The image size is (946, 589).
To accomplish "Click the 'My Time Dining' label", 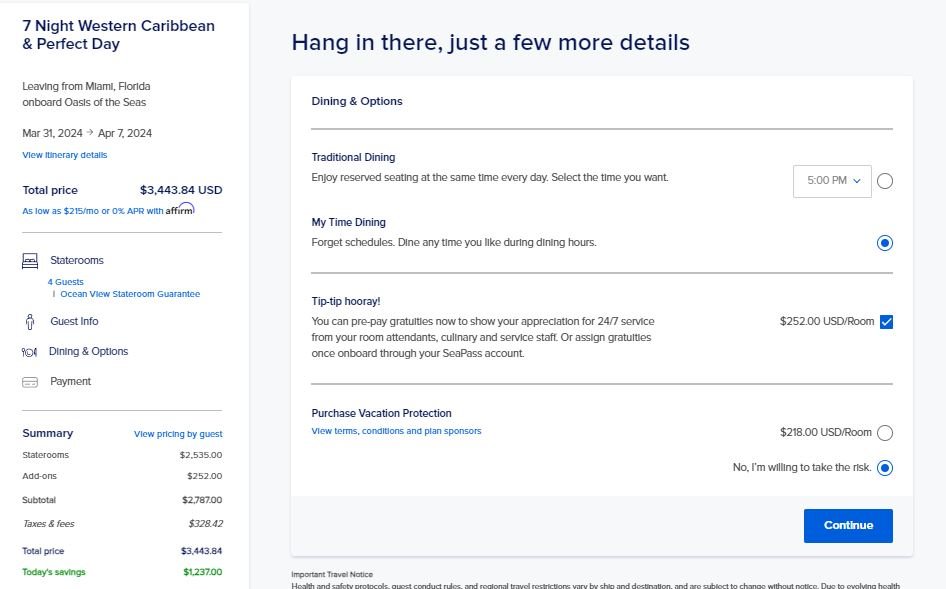I will click(x=348, y=223).
